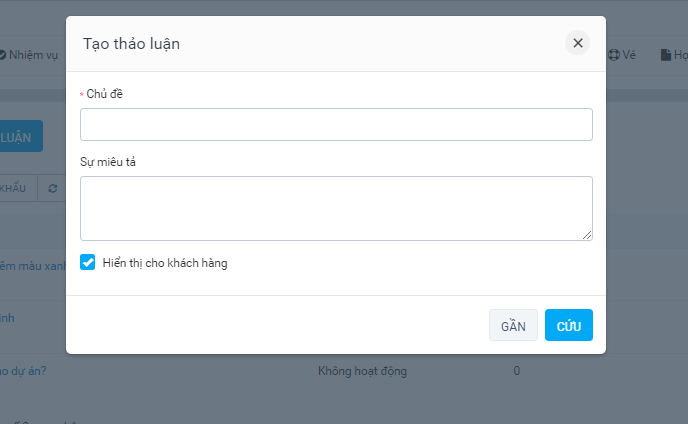The image size is (688, 424).
Task: Click the refresh icon in the table toolbar
Action: point(52,188)
